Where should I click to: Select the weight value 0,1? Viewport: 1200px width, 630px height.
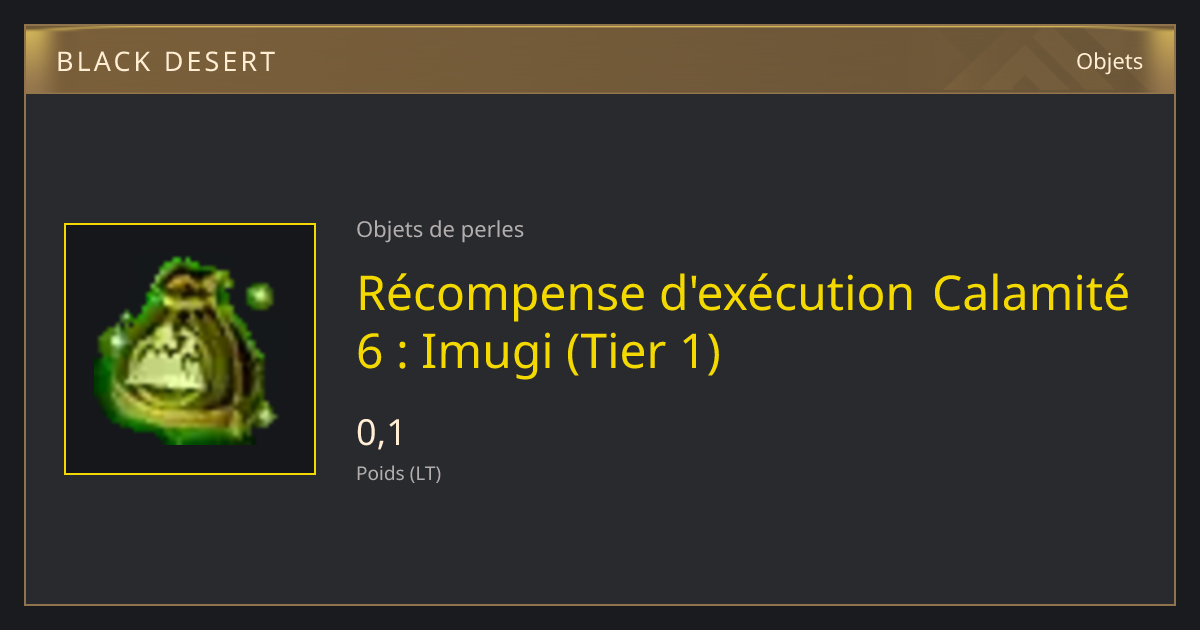(380, 433)
